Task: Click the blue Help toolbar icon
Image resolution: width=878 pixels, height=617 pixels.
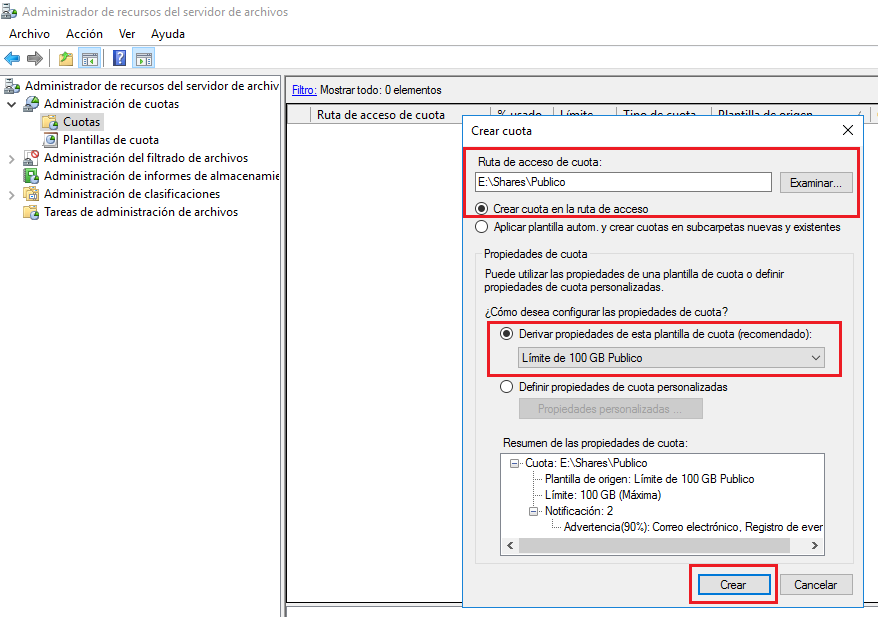Action: [120, 58]
